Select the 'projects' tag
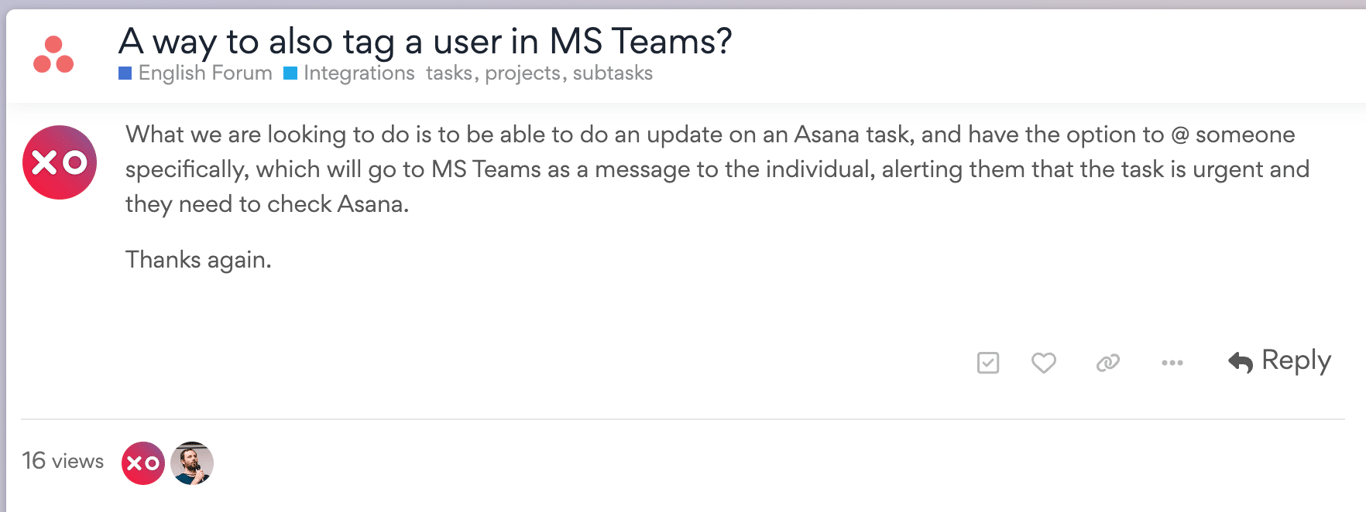This screenshot has height=512, width=1366. pyautogui.click(x=525, y=73)
